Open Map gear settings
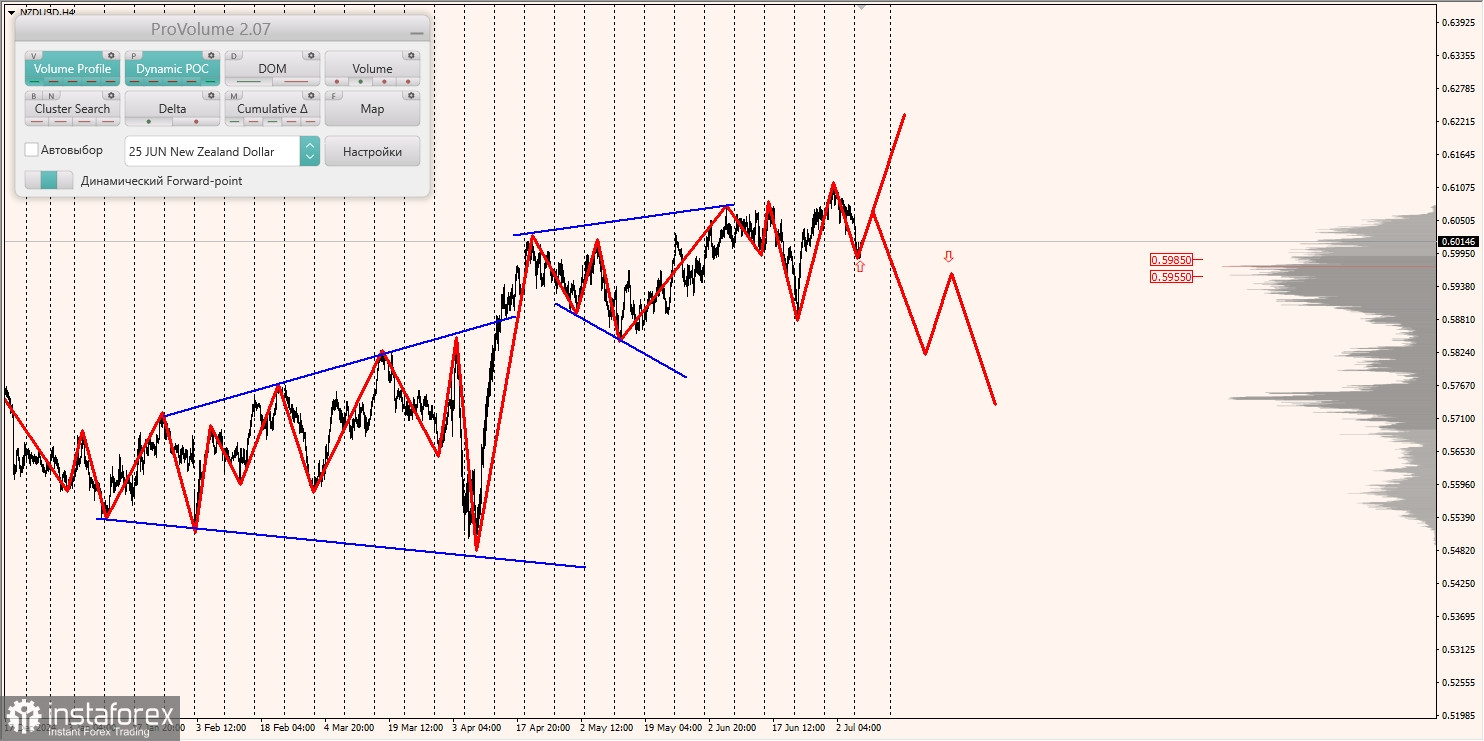Image resolution: width=1484 pixels, height=741 pixels. 411,96
